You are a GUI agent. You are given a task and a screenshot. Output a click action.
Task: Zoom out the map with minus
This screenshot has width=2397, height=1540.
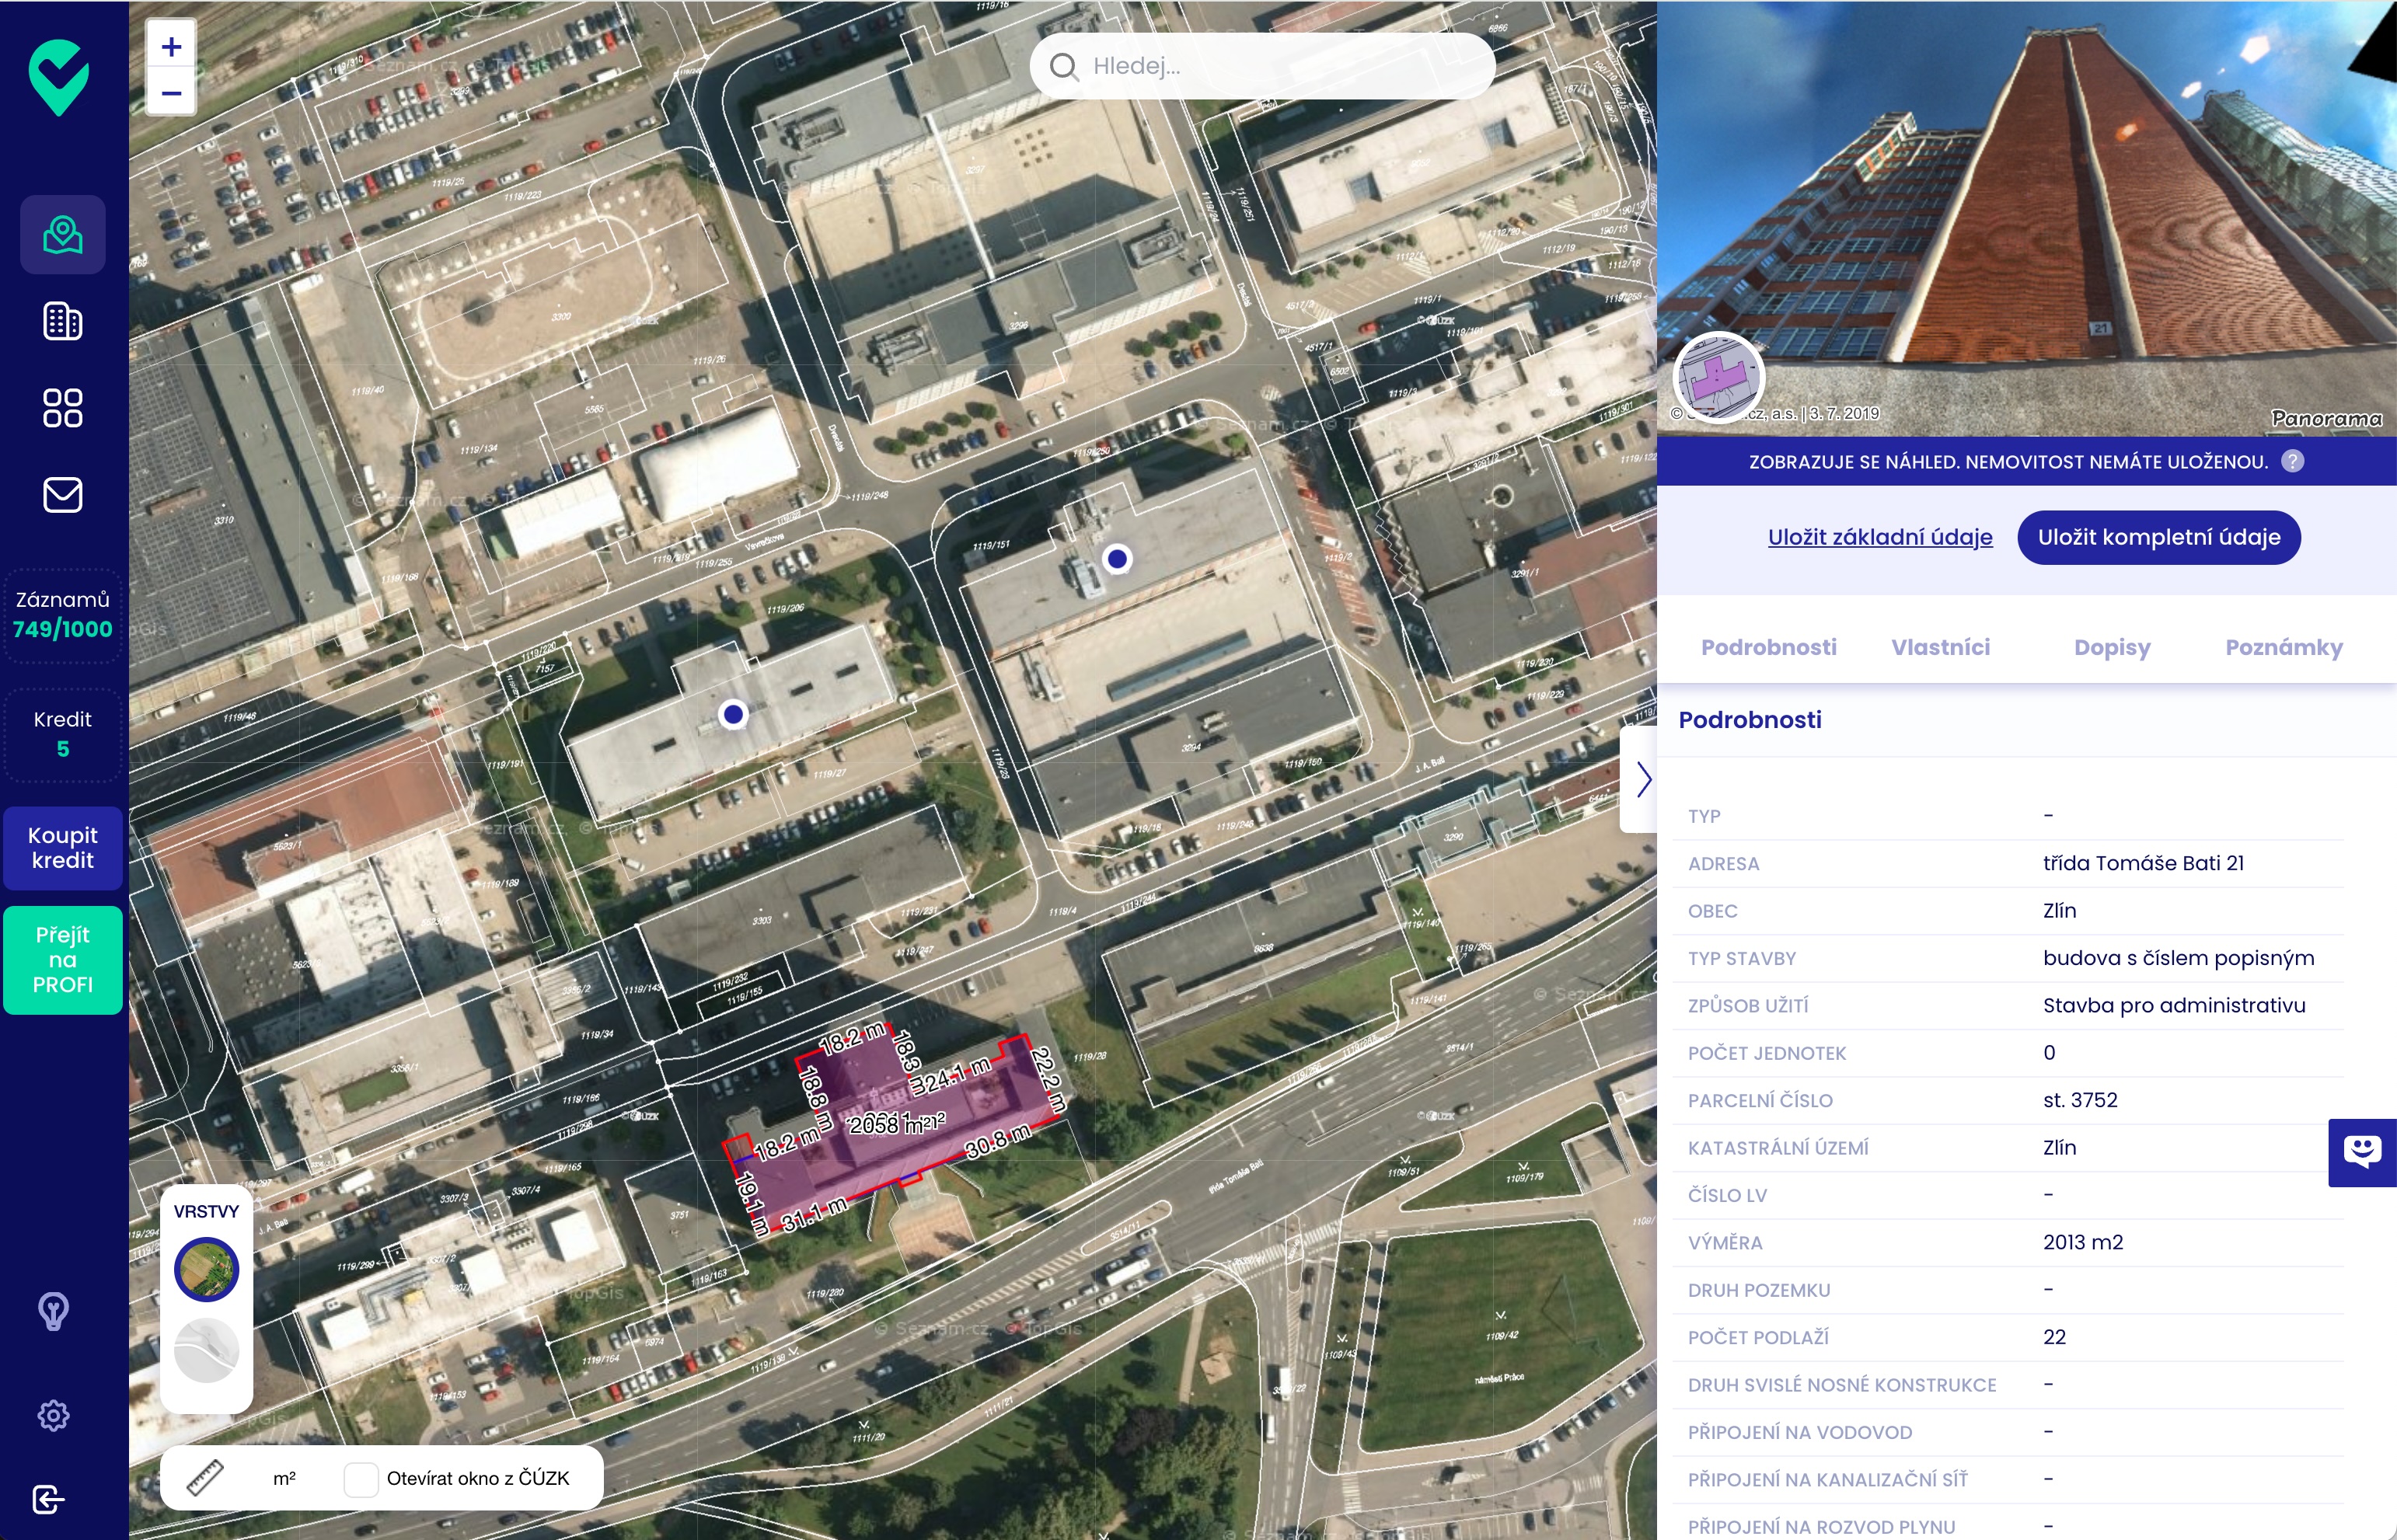171,94
